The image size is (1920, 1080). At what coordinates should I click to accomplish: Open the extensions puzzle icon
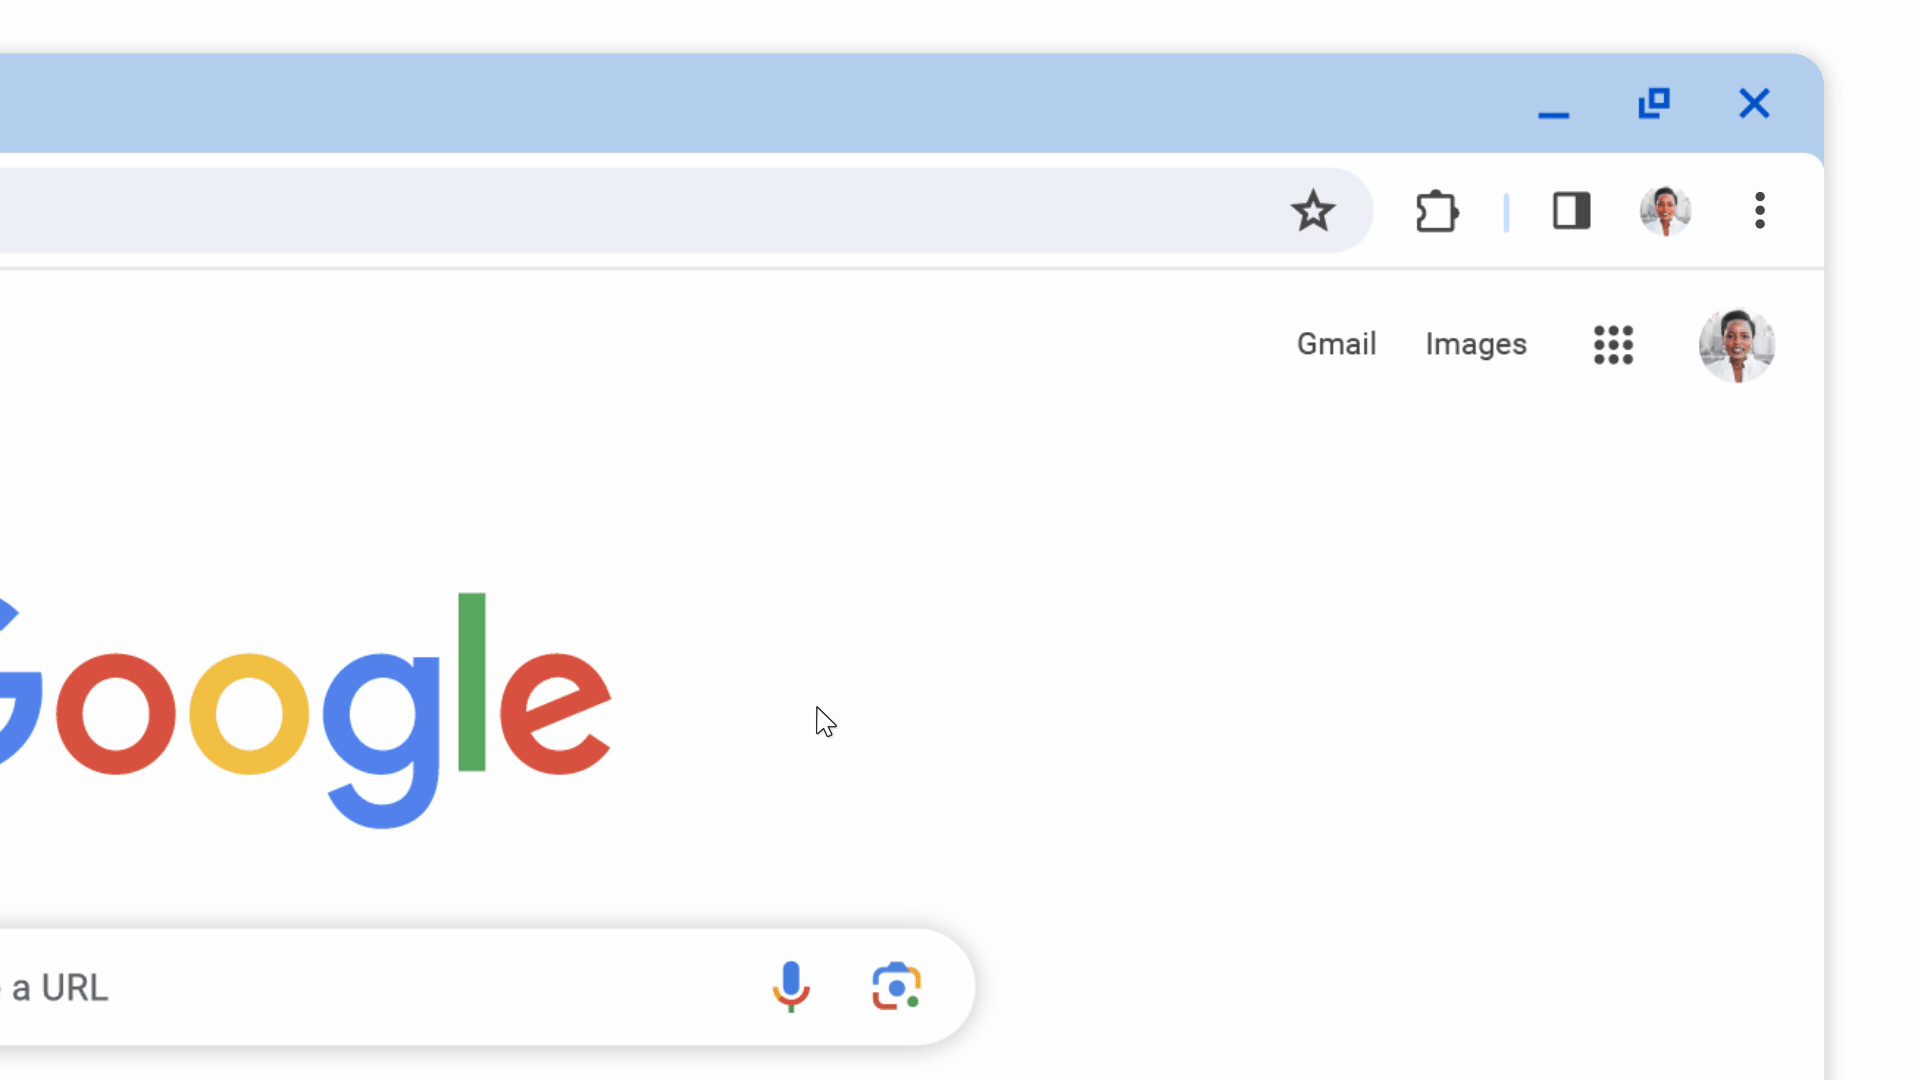click(x=1437, y=211)
